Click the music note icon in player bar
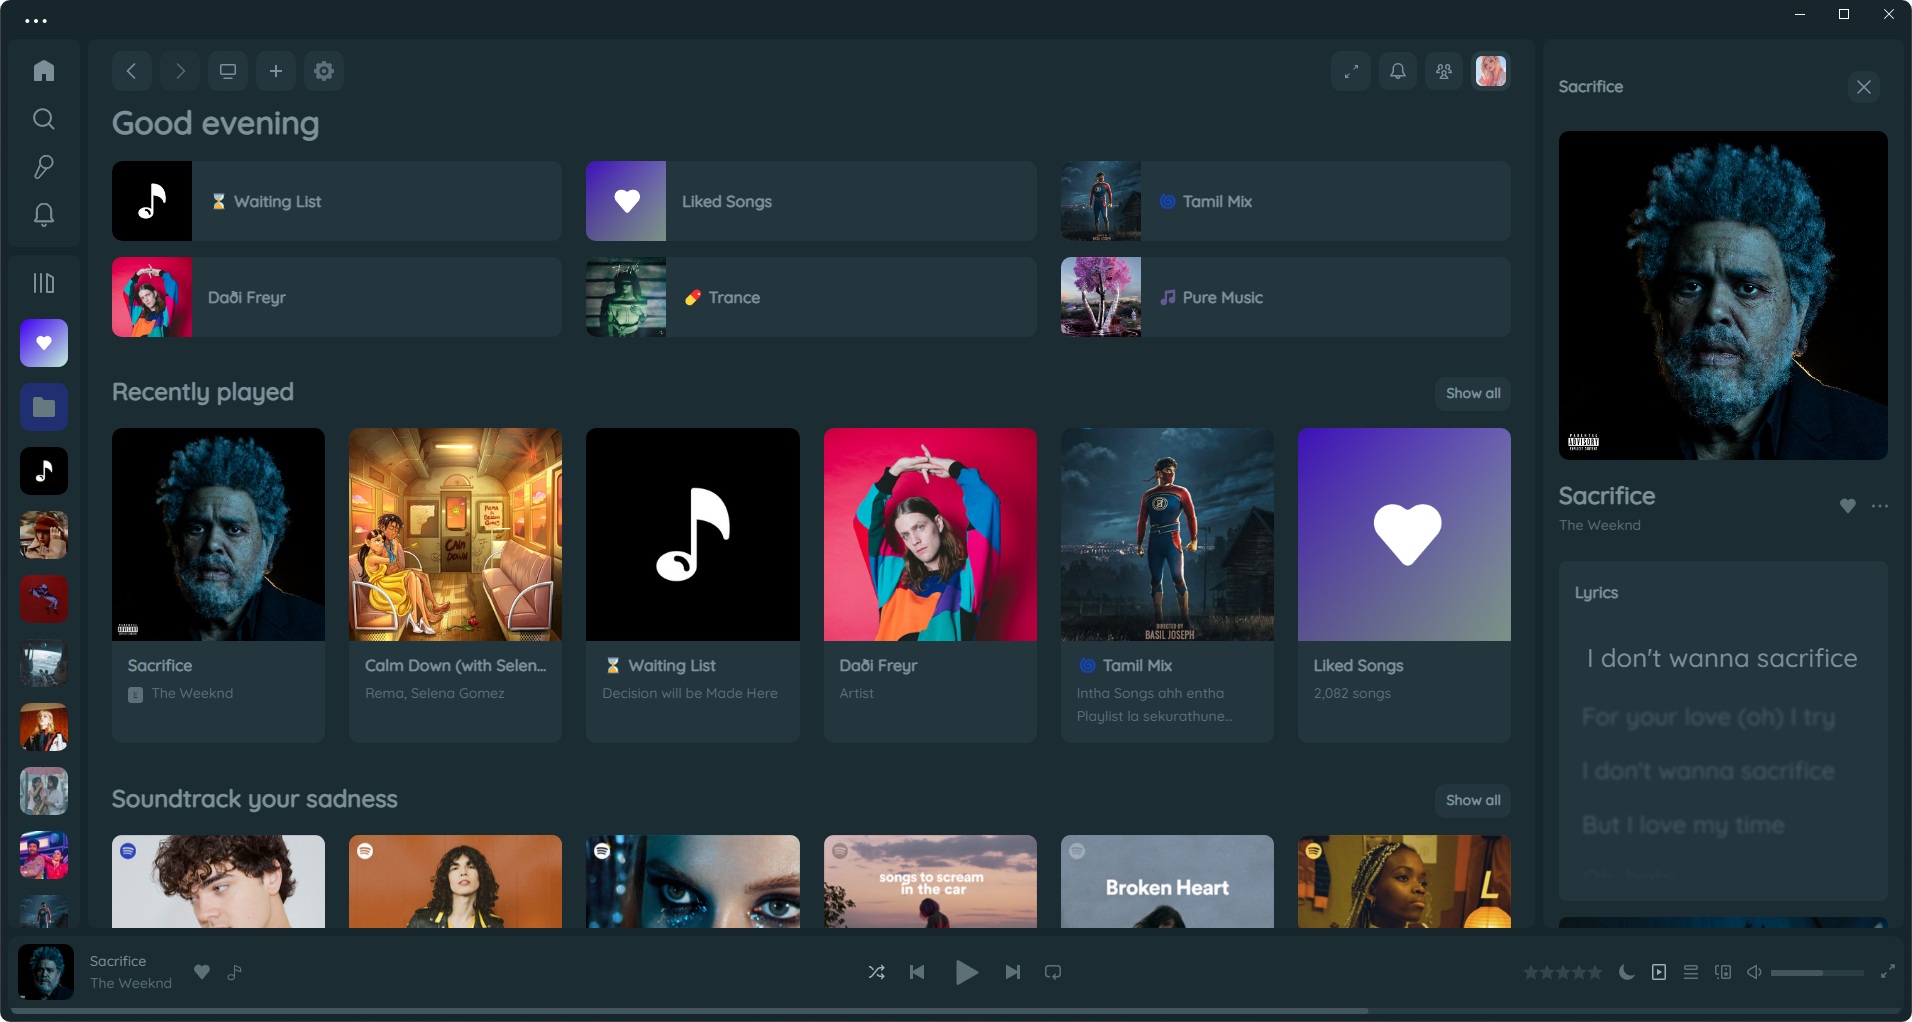This screenshot has height=1022, width=1912. point(235,972)
